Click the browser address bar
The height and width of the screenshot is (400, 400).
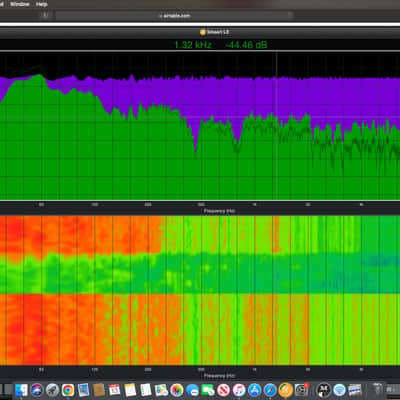[174, 15]
